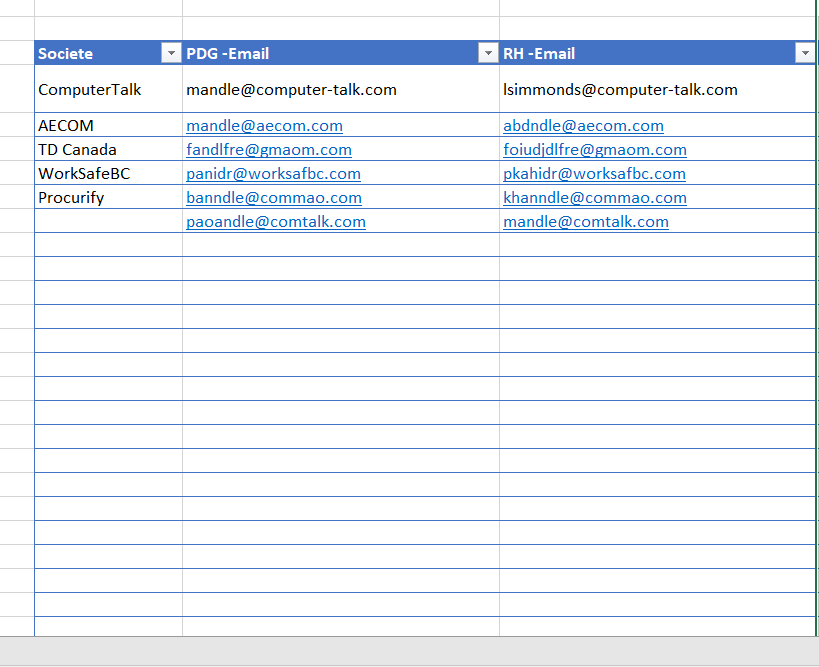Open the khanndle@commao.com link
Image resolution: width=819 pixels, height=667 pixels.
(x=594, y=198)
